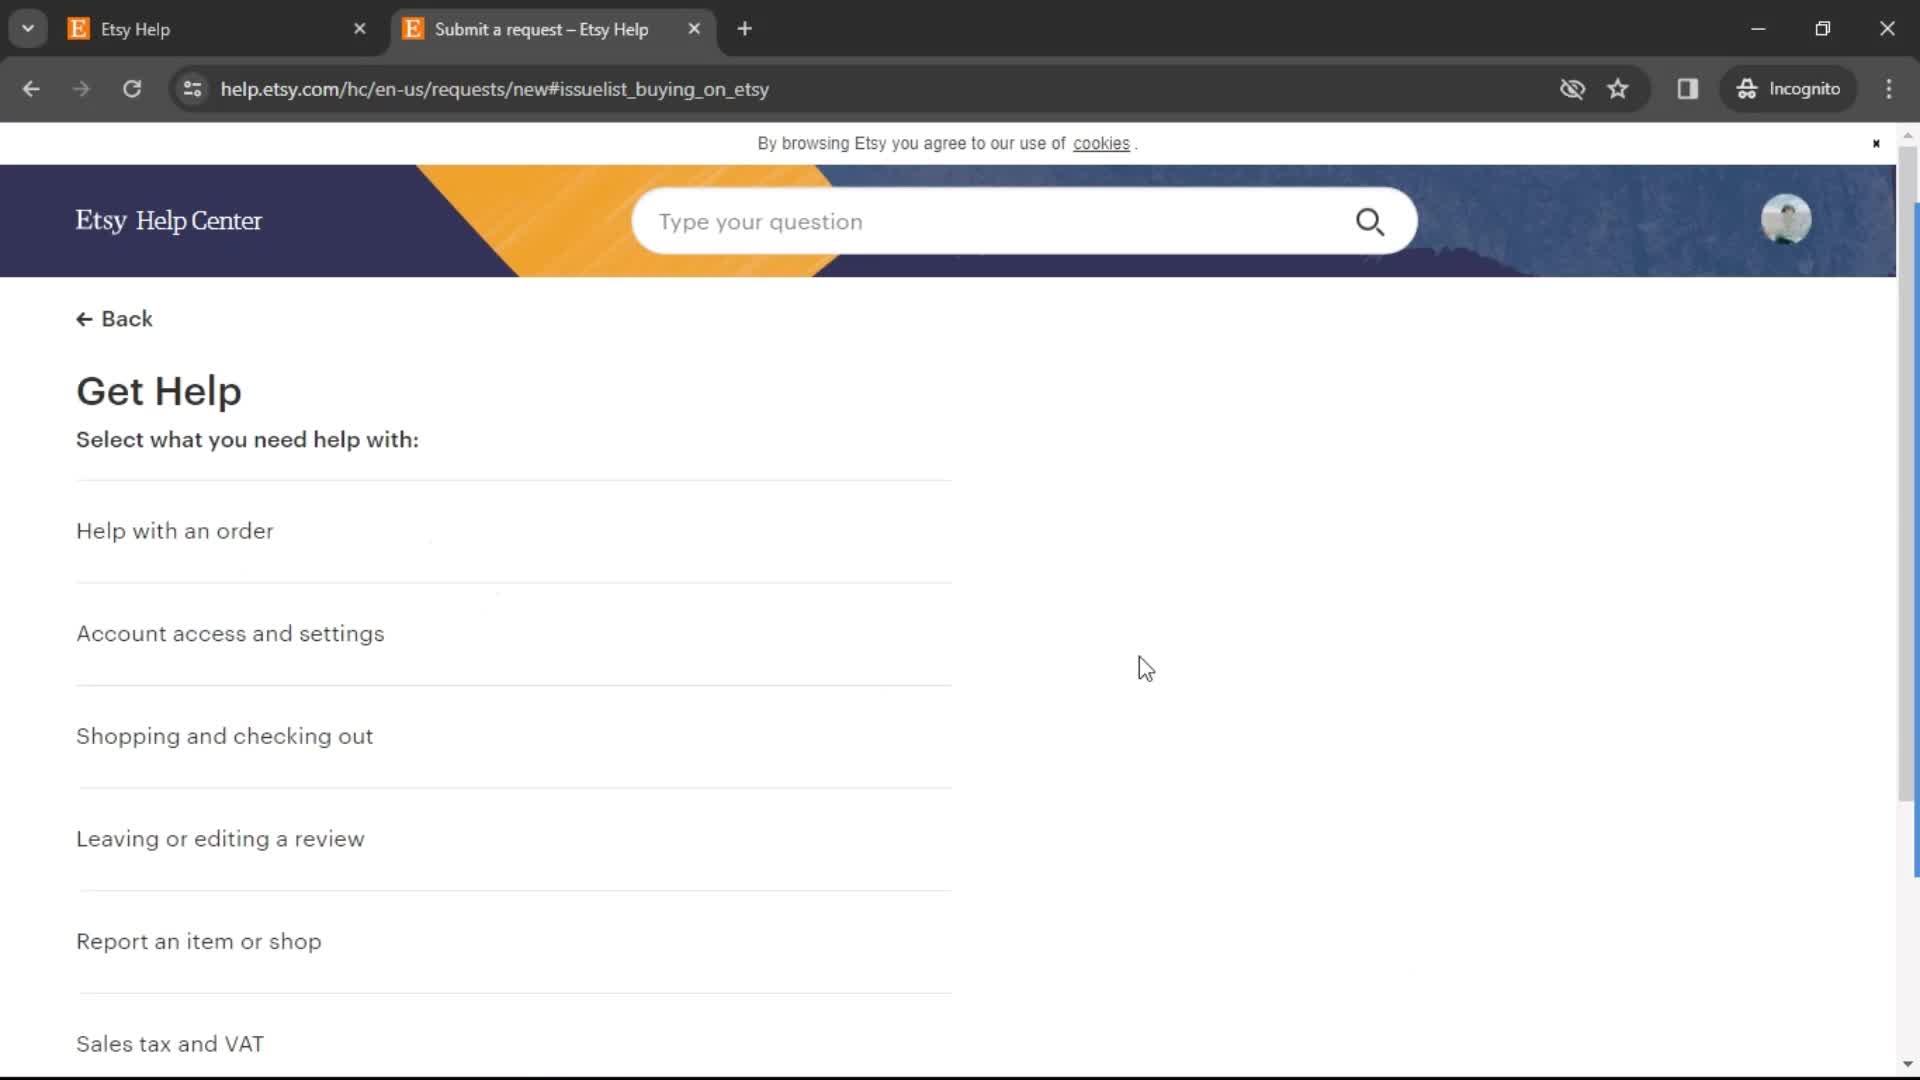Select Report an item or shop

point(514,942)
